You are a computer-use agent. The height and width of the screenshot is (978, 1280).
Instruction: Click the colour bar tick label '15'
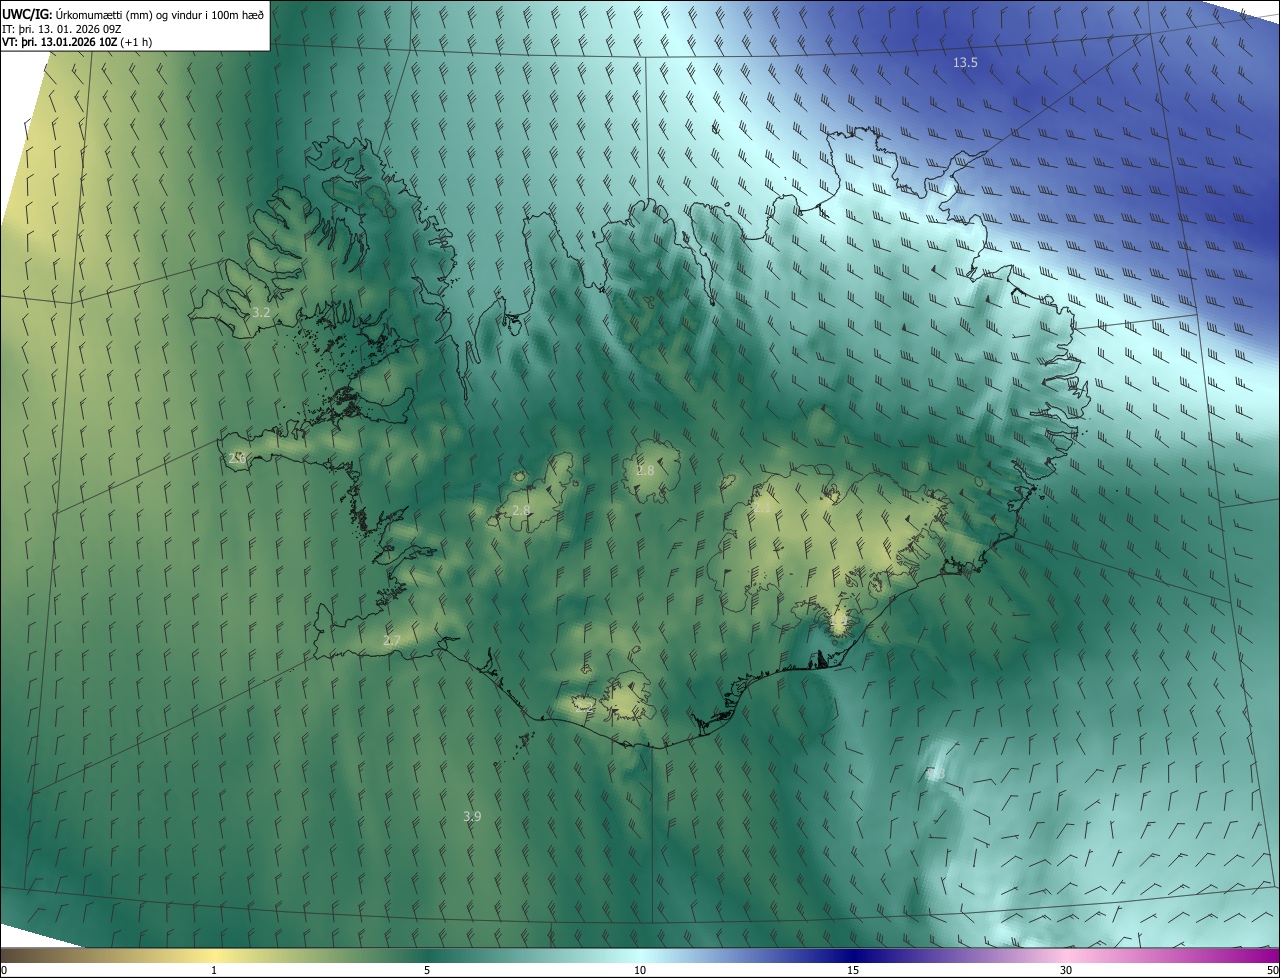click(853, 970)
